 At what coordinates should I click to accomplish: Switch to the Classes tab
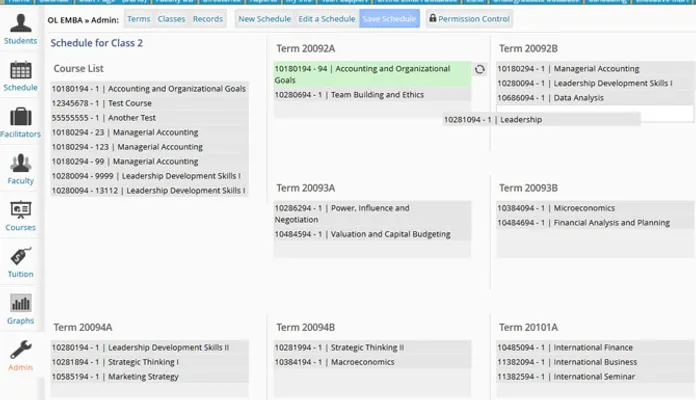point(171,19)
